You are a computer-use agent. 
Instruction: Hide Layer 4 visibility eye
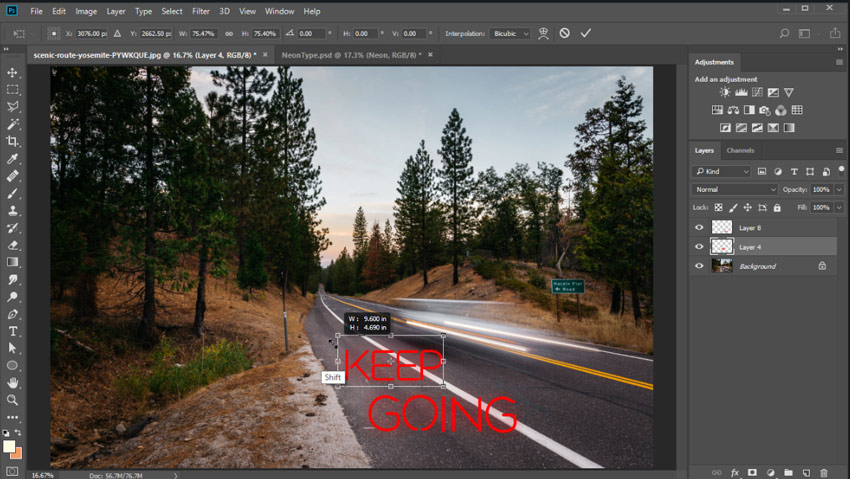pyautogui.click(x=699, y=247)
